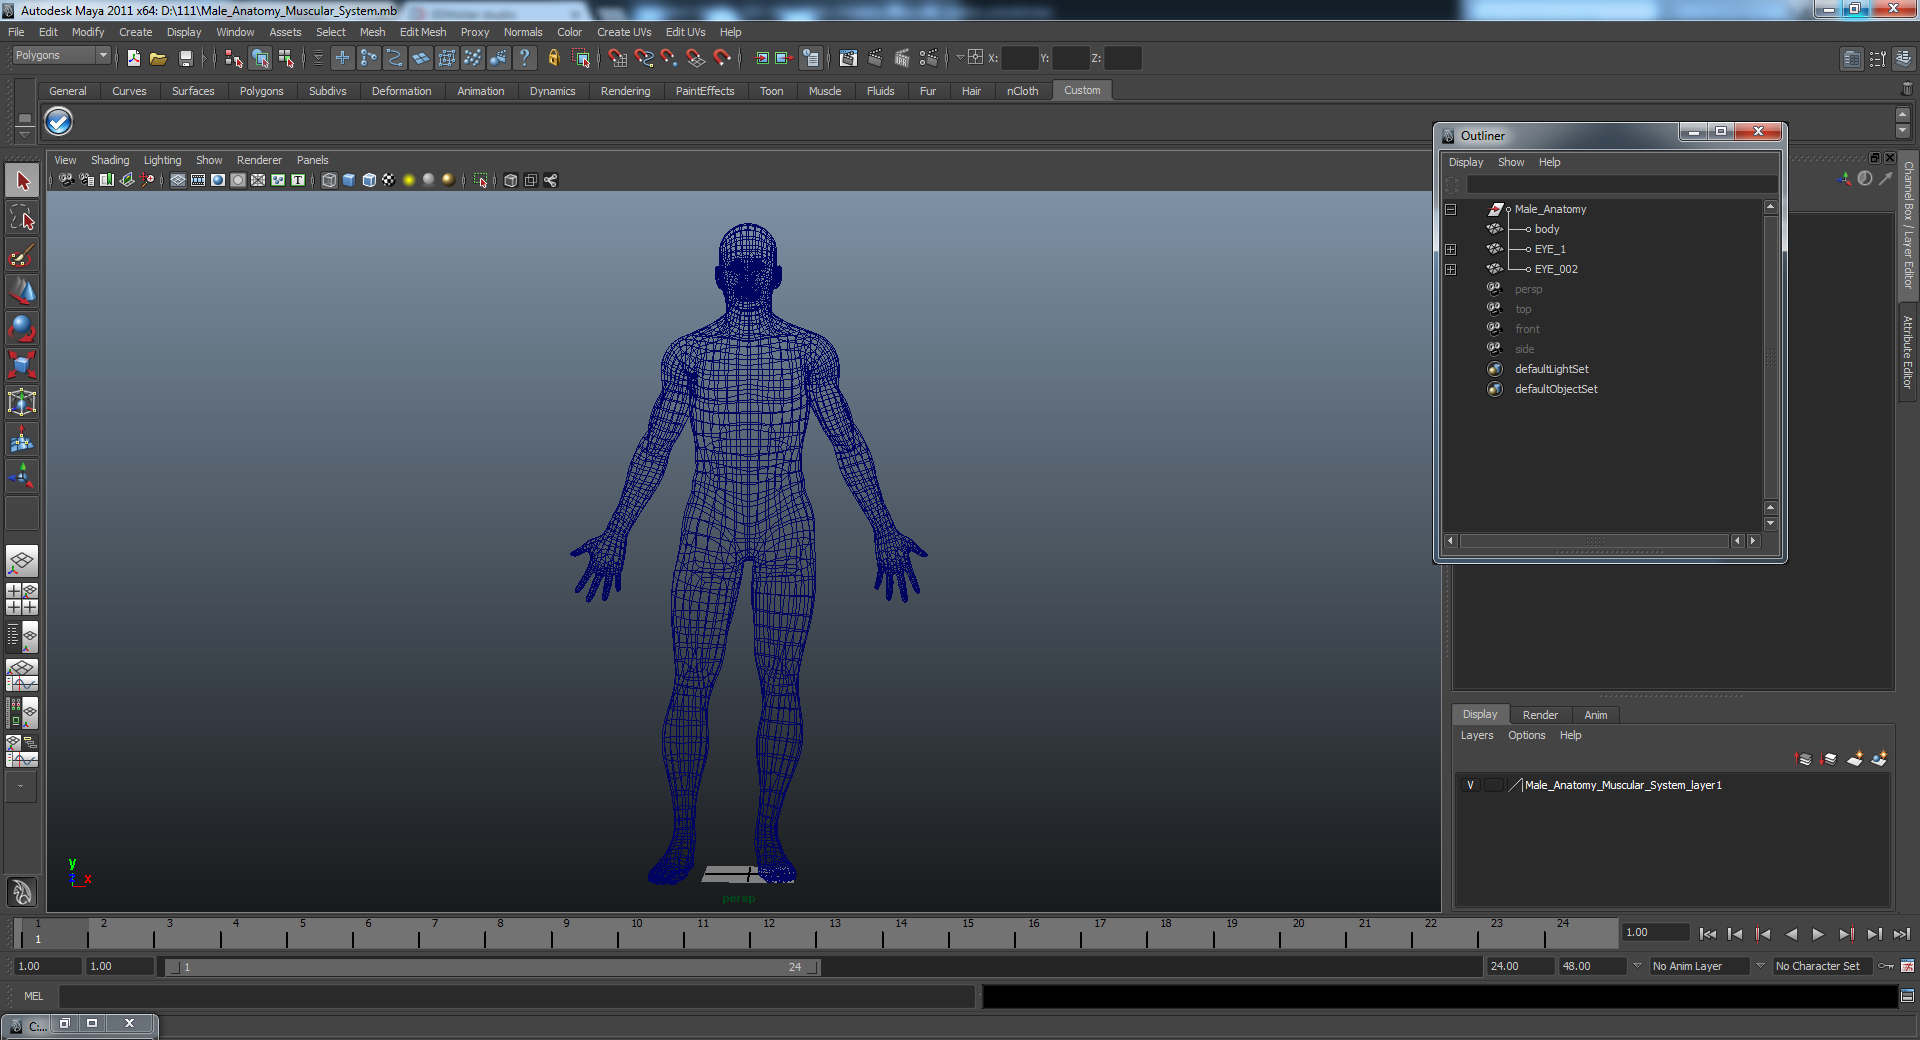Expand the EYE_1 node in Outliner
The width and height of the screenshot is (1920, 1040).
tap(1450, 249)
